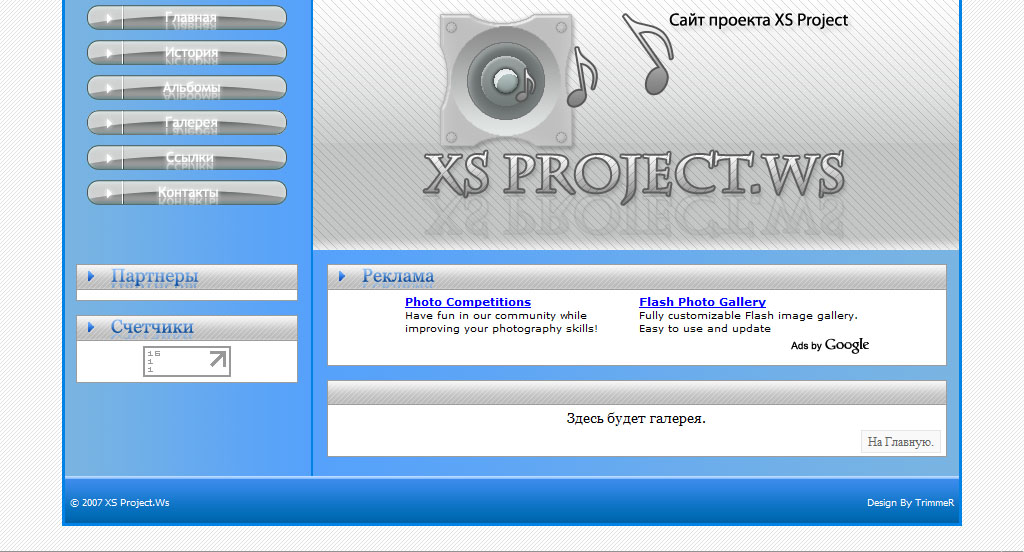1024x552 pixels.
Task: Click the arrow icon on Ссылки button
Action: coord(109,158)
